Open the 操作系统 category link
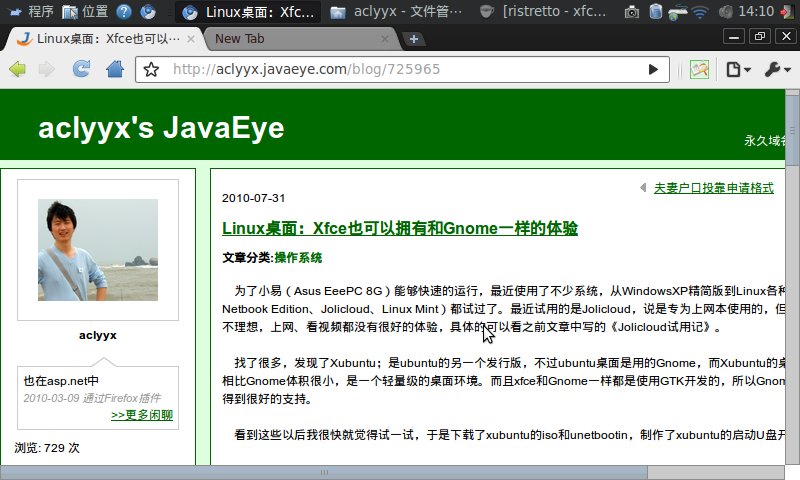The height and width of the screenshot is (480, 800). pos(298,258)
